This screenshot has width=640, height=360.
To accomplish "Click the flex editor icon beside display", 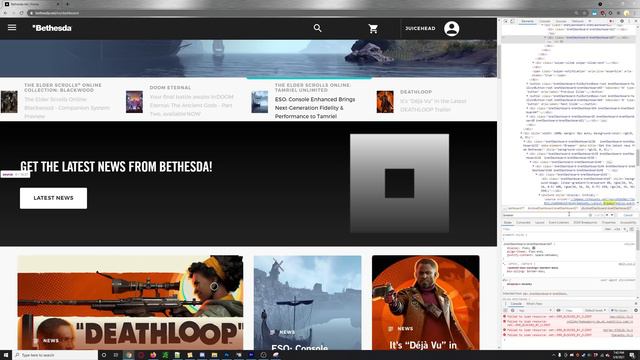I will click(x=533, y=248).
